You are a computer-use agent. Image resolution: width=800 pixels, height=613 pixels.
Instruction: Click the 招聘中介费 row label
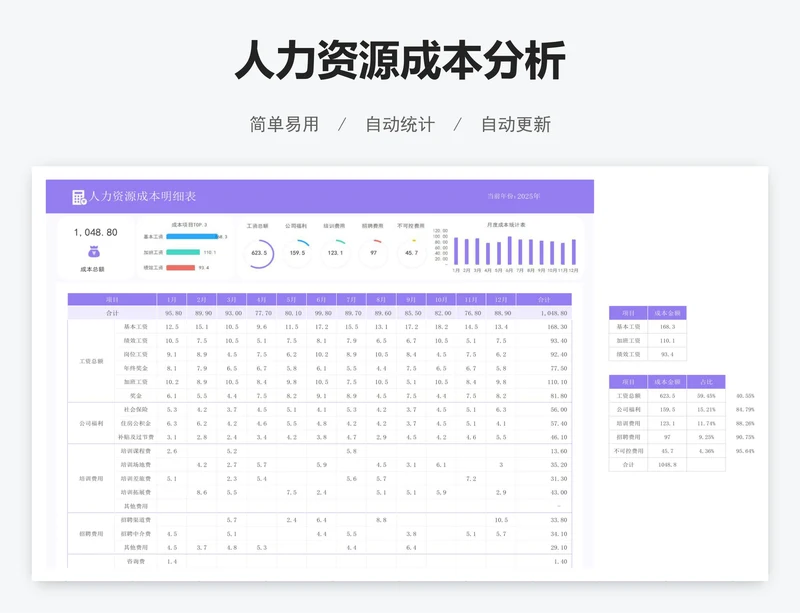136,534
